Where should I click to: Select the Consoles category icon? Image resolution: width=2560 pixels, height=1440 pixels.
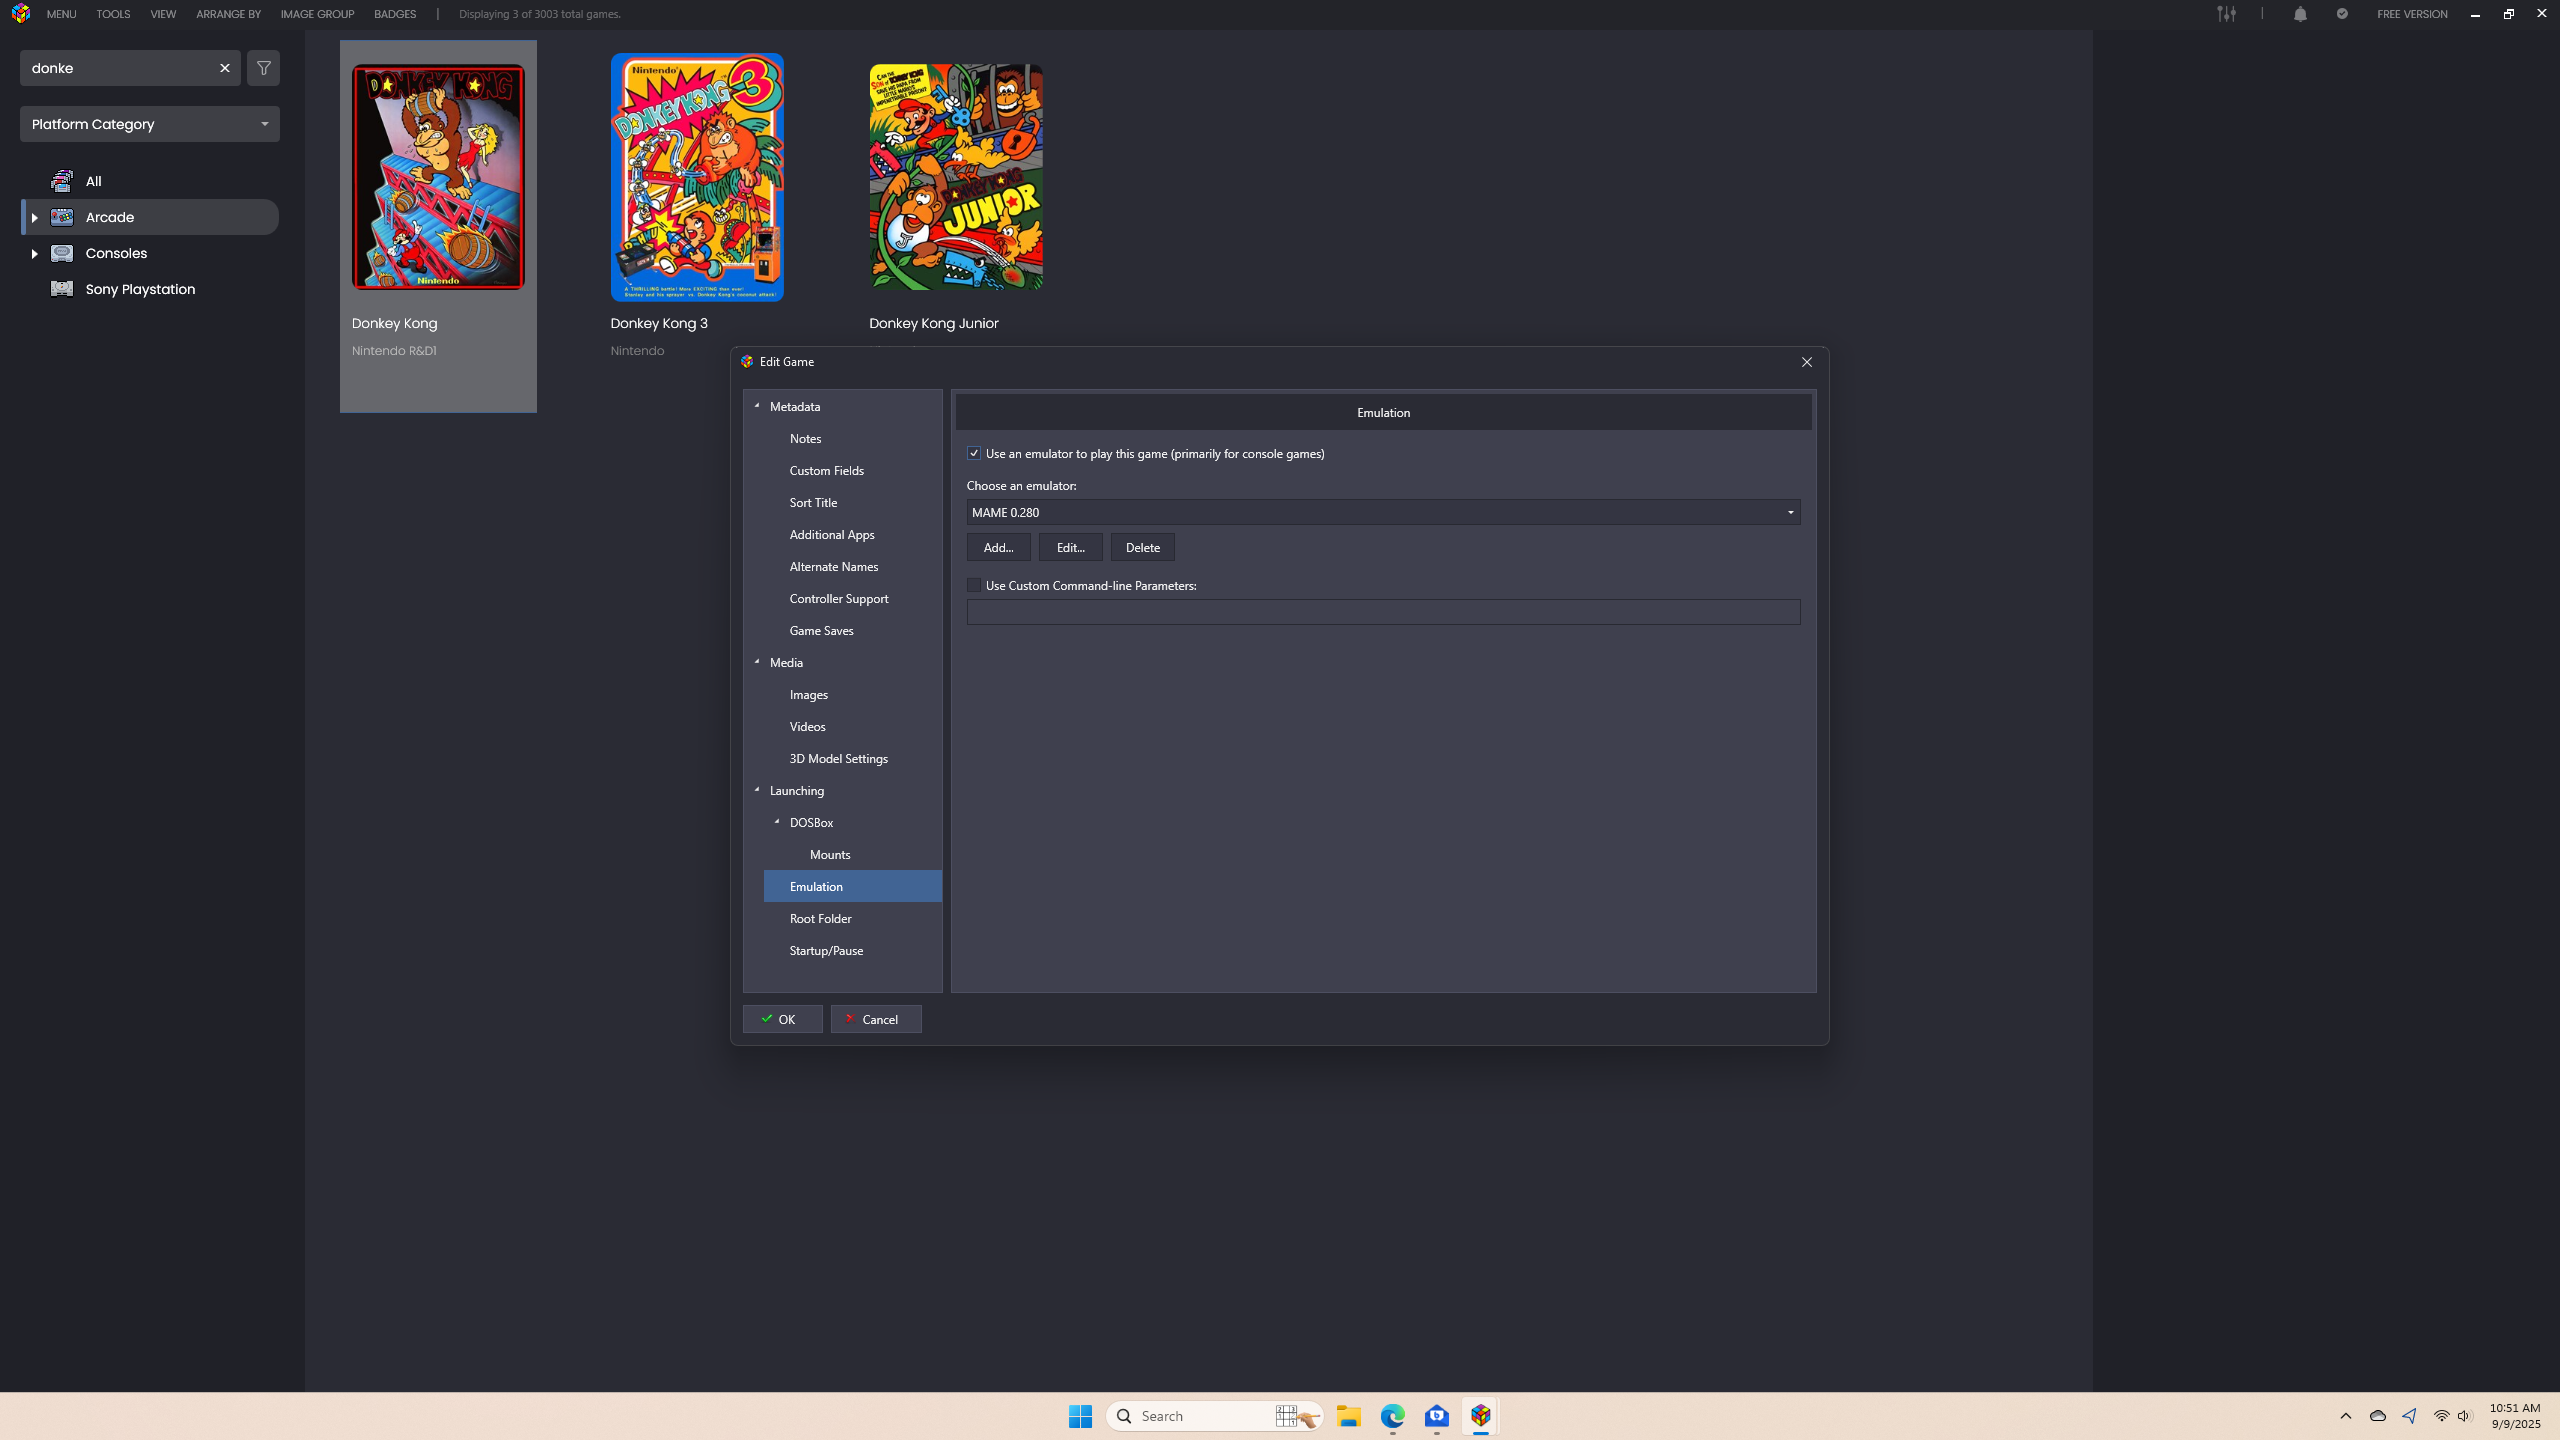[62, 253]
